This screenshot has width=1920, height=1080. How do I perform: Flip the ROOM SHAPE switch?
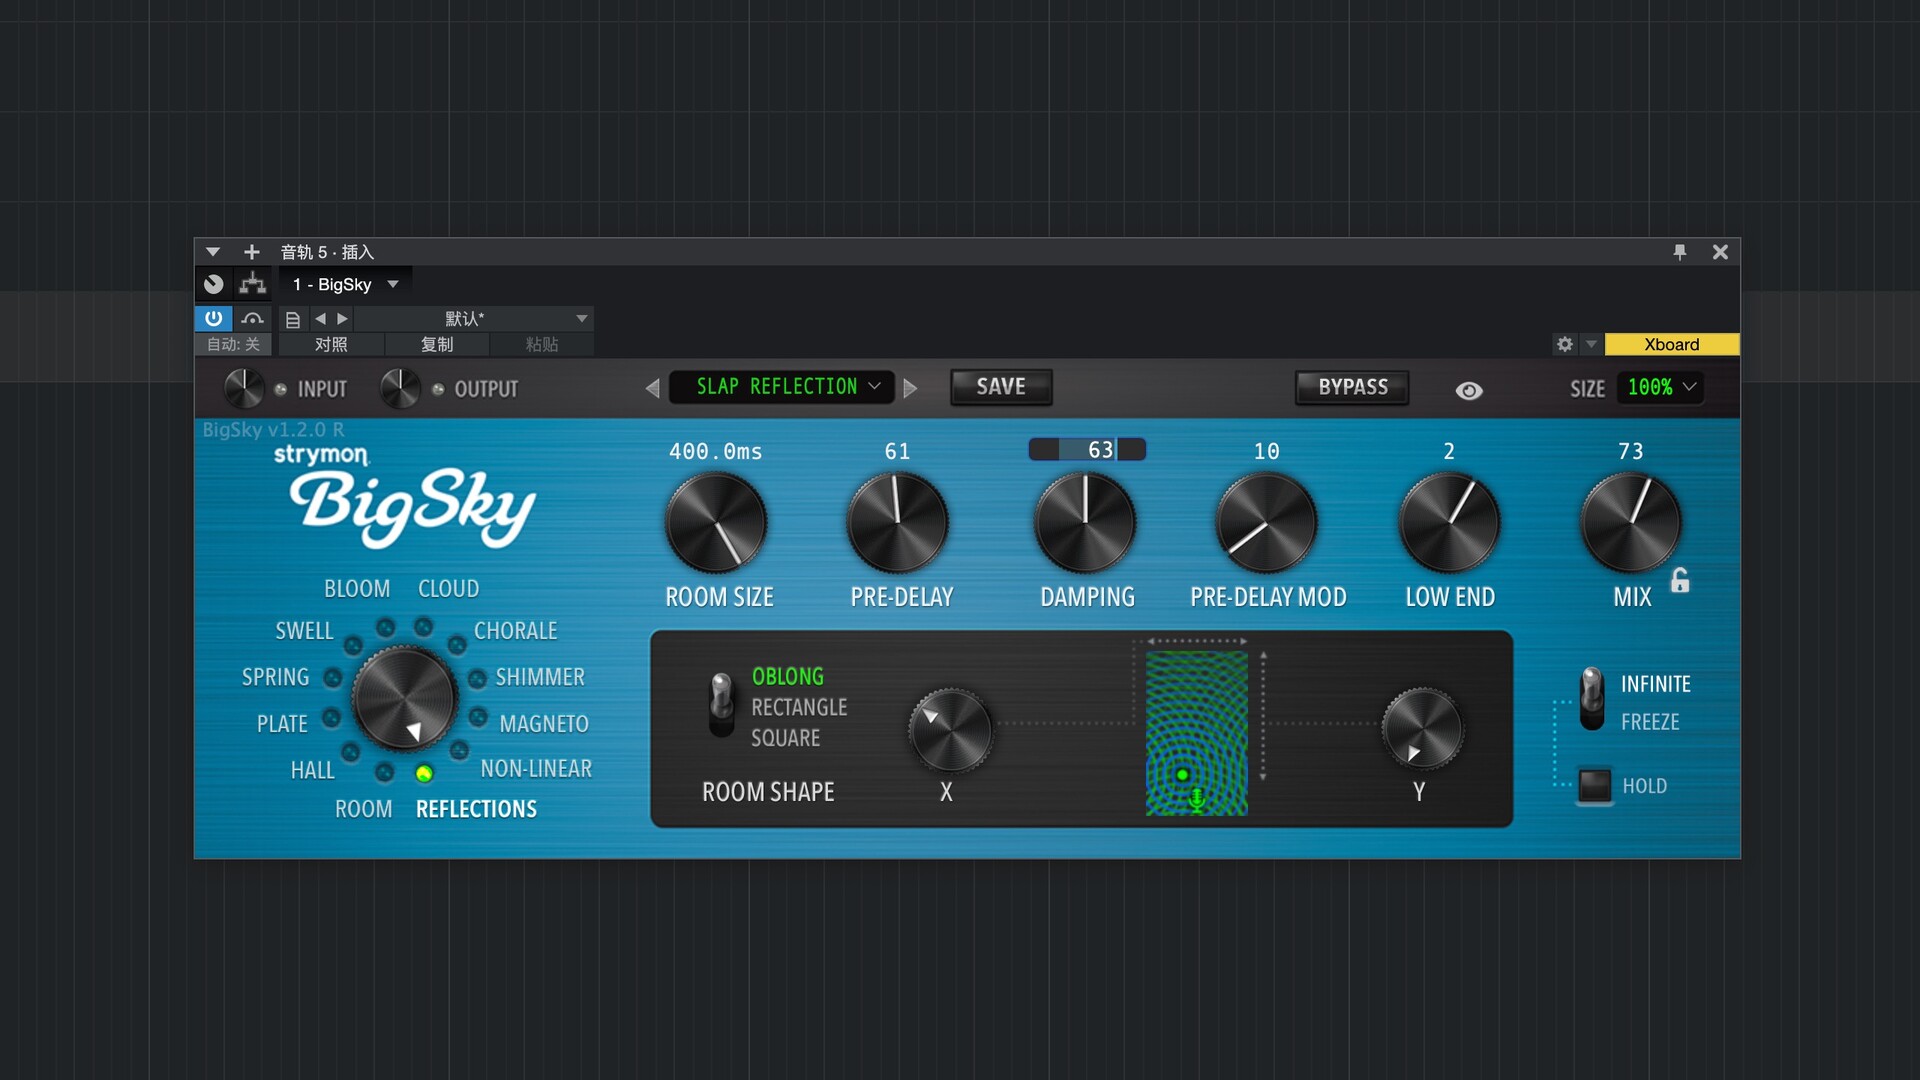coord(720,707)
